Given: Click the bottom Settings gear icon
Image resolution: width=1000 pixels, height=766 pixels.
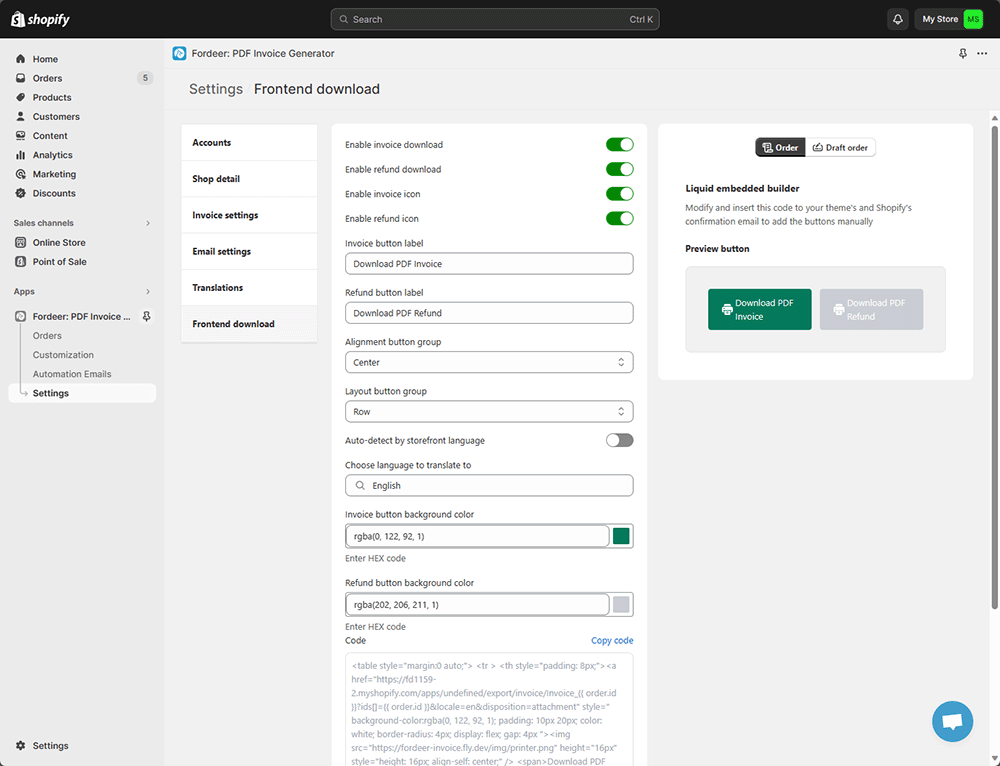Looking at the screenshot, I should coord(20,746).
